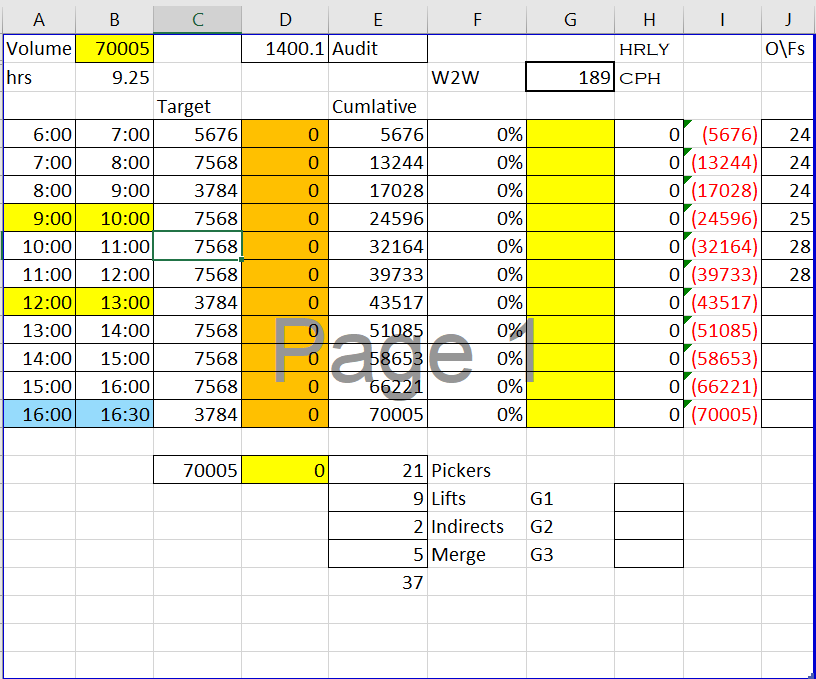
Task: Click the yellow 12:00 time cell
Action: click(x=39, y=302)
